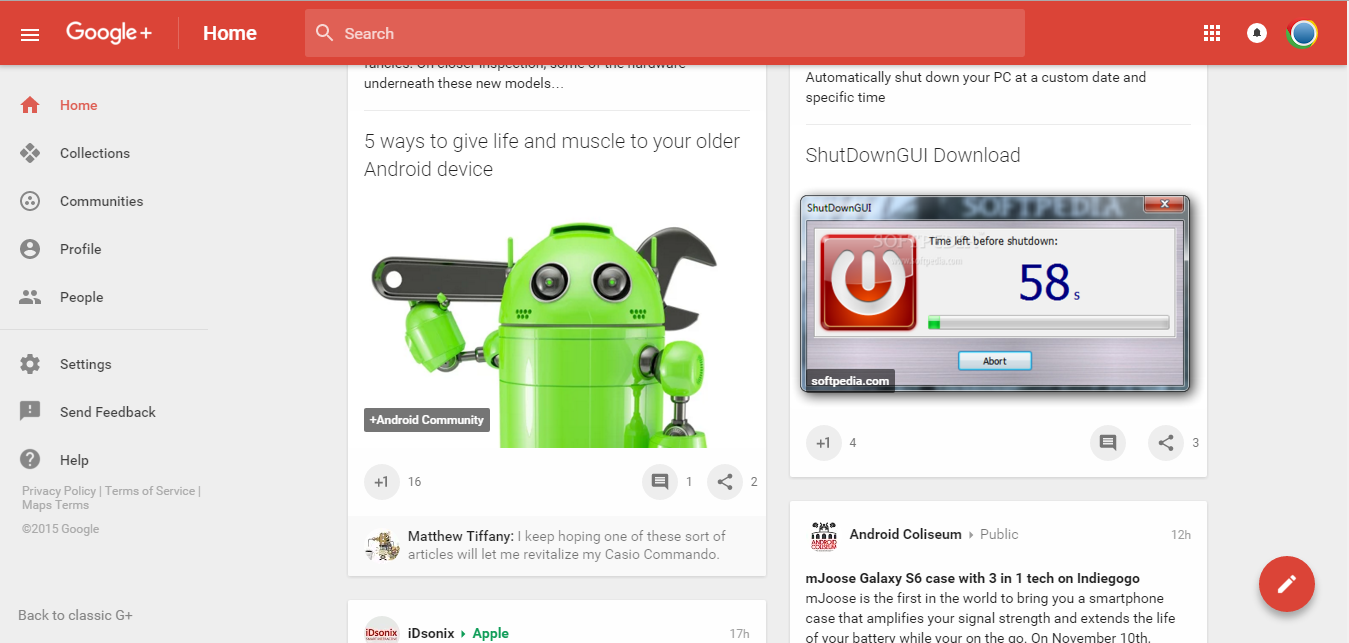Image resolution: width=1349 pixels, height=643 pixels.
Task: Click the Collections icon in sidebar
Action: pyautogui.click(x=30, y=153)
